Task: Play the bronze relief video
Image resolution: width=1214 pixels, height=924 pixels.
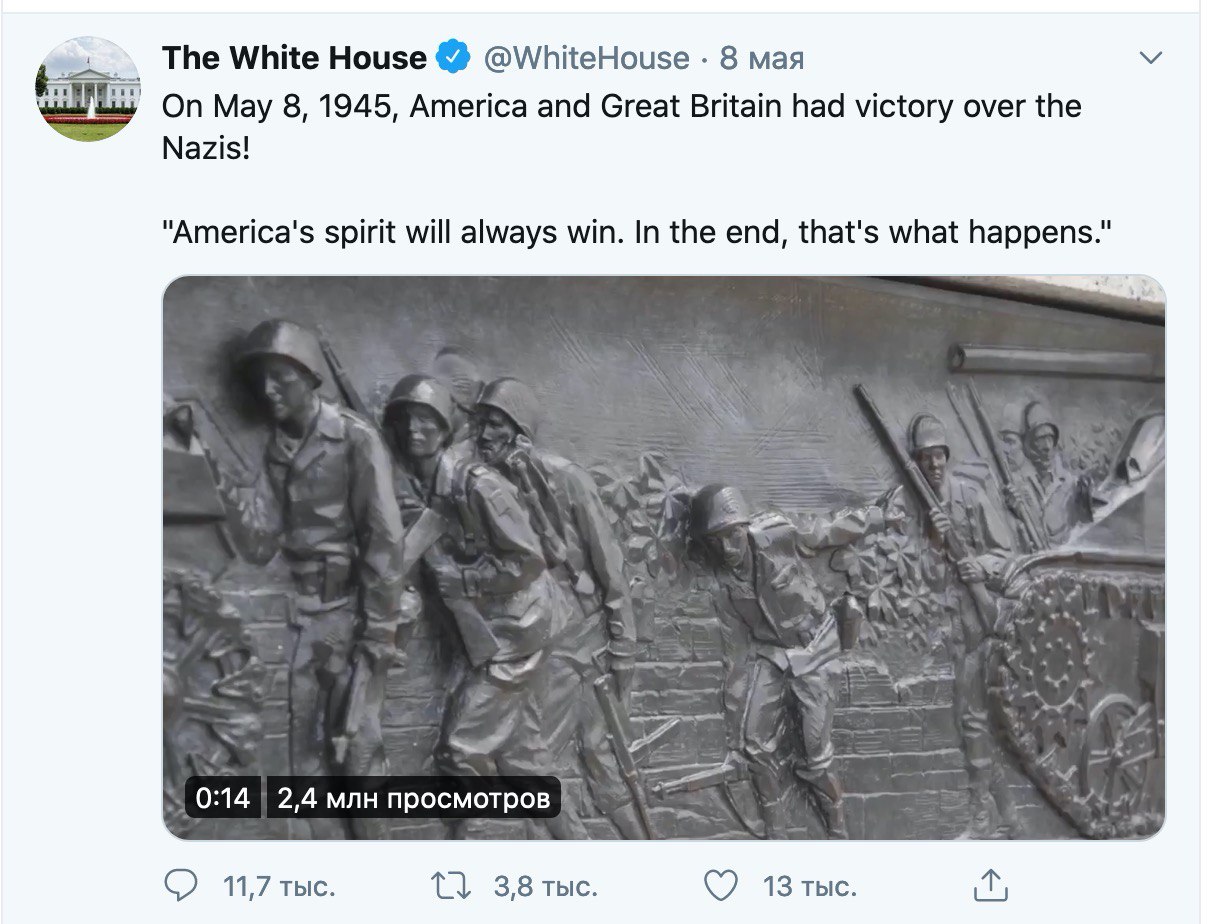Action: pos(664,557)
